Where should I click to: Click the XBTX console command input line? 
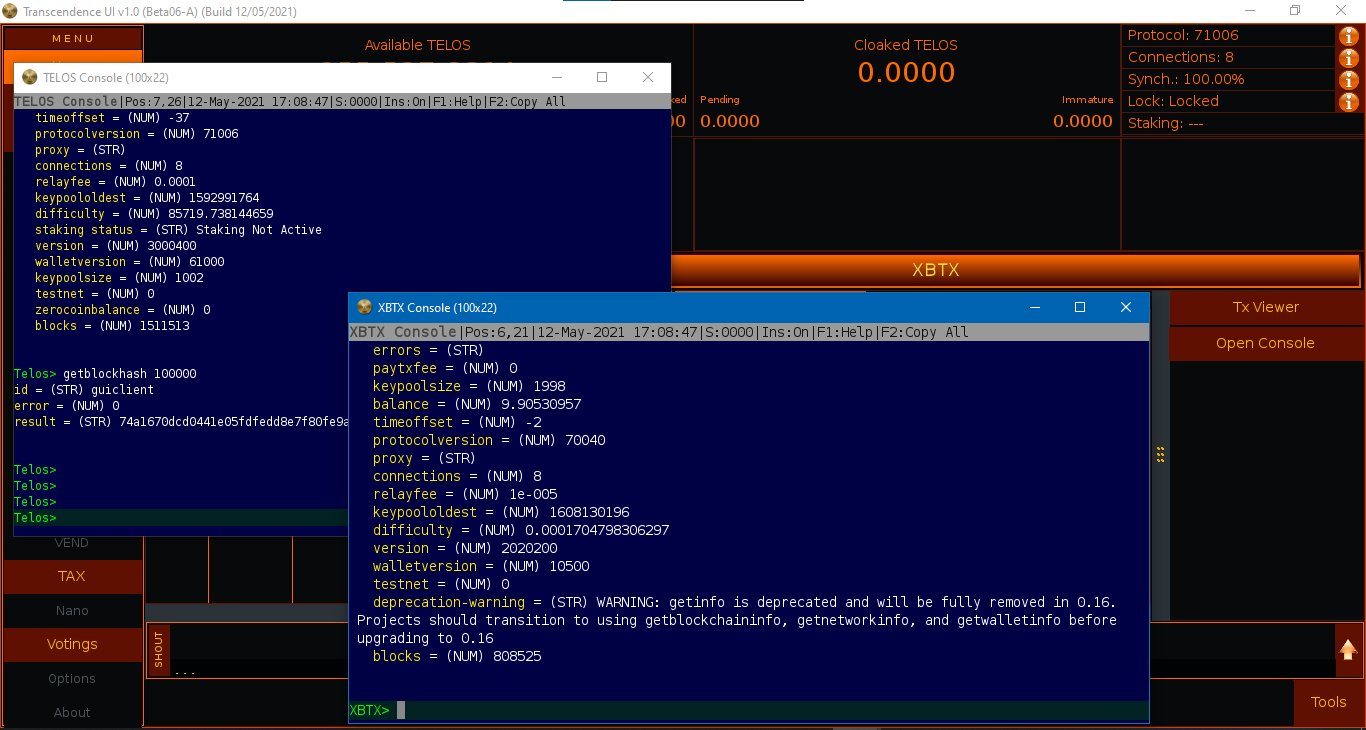[748, 710]
